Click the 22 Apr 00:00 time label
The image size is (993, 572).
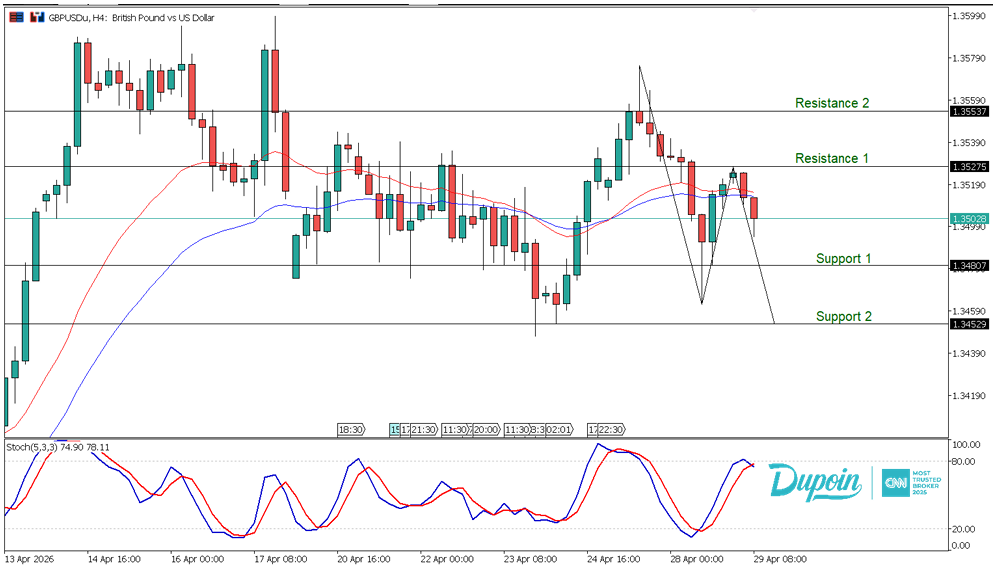click(447, 559)
